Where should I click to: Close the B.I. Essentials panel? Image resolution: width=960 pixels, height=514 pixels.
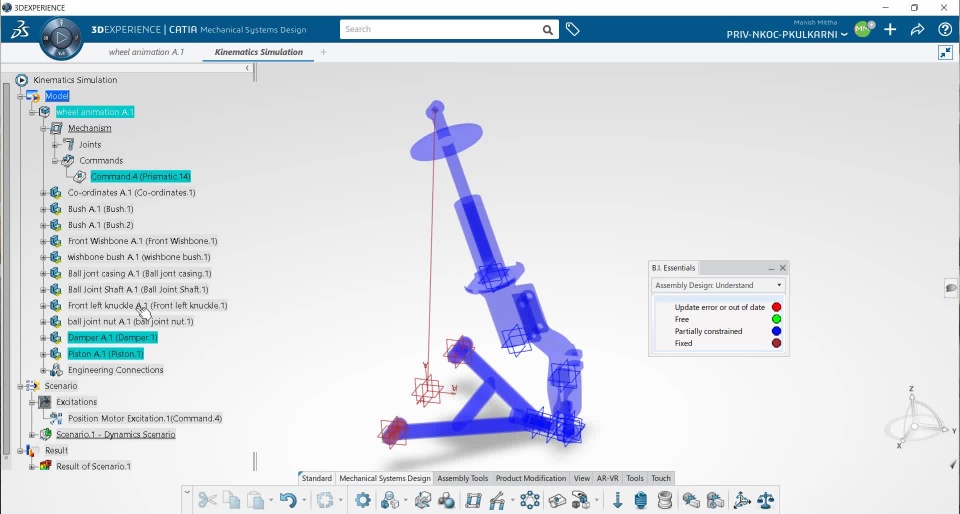[x=782, y=268]
